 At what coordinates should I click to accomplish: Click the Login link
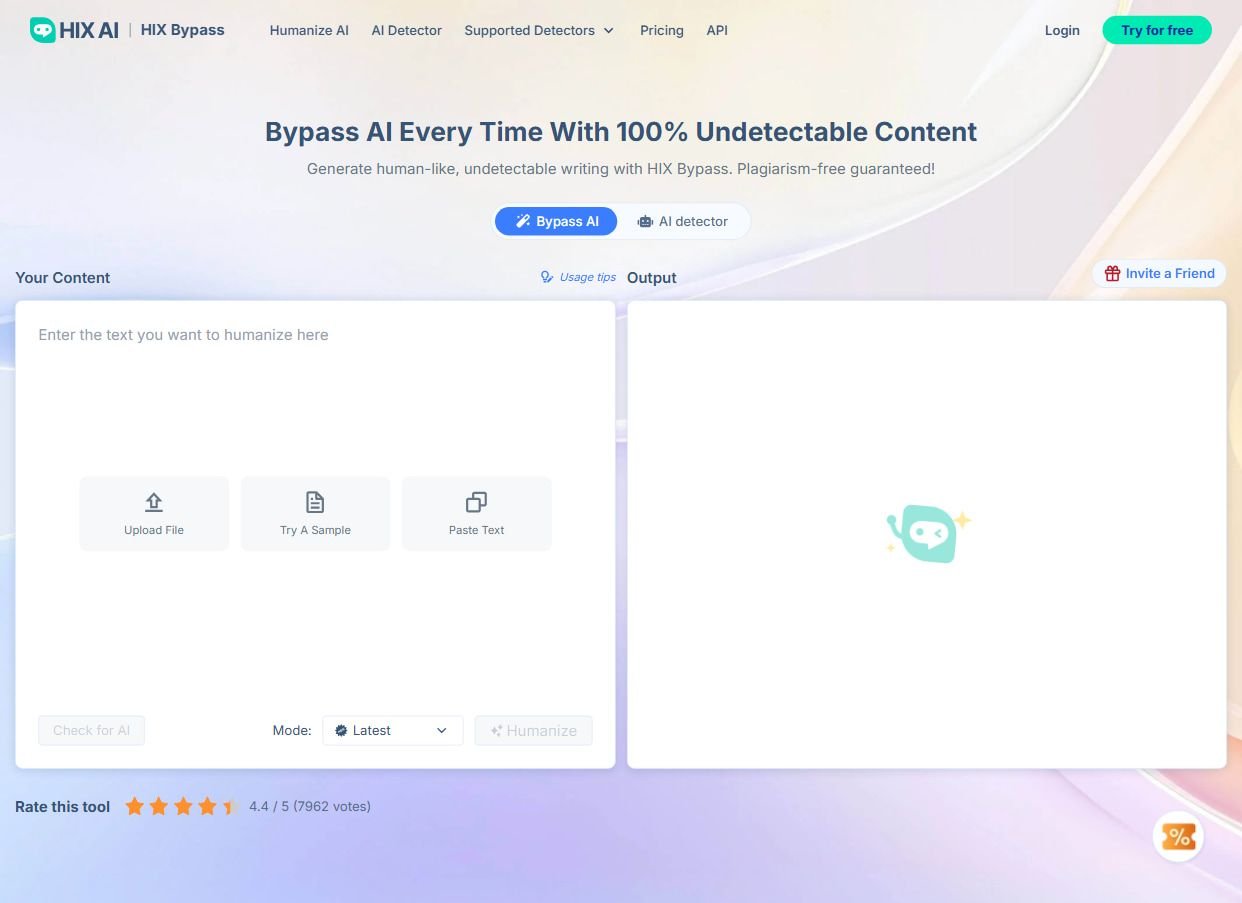[x=1061, y=30]
